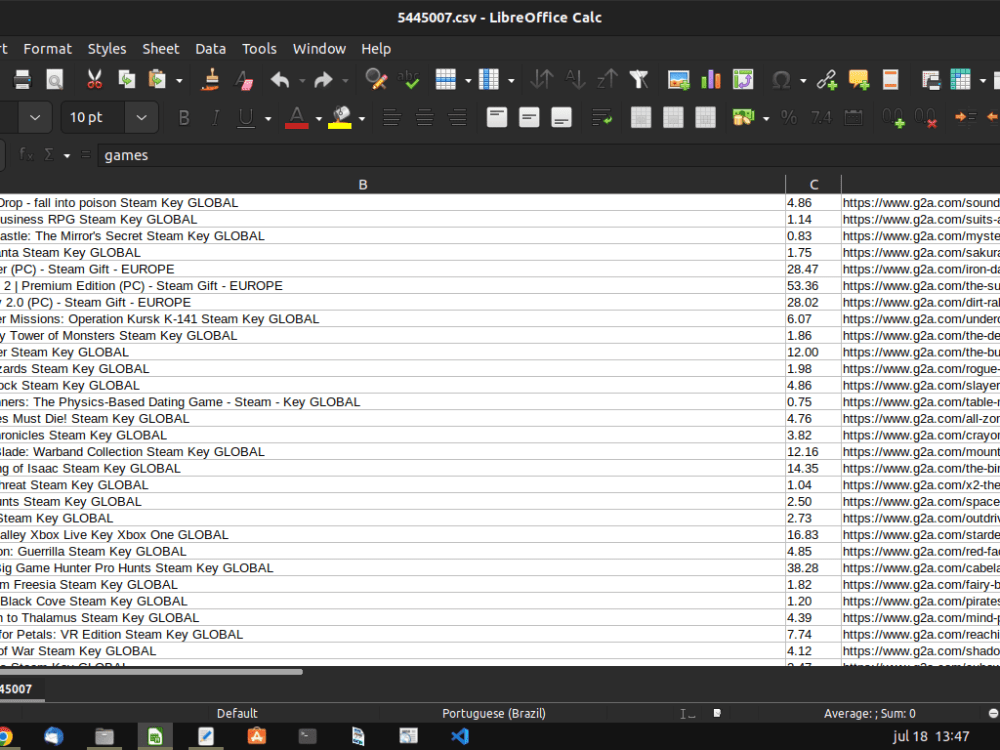This screenshot has height=750, width=1000.
Task: Open Find and Replace icon
Action: point(376,80)
